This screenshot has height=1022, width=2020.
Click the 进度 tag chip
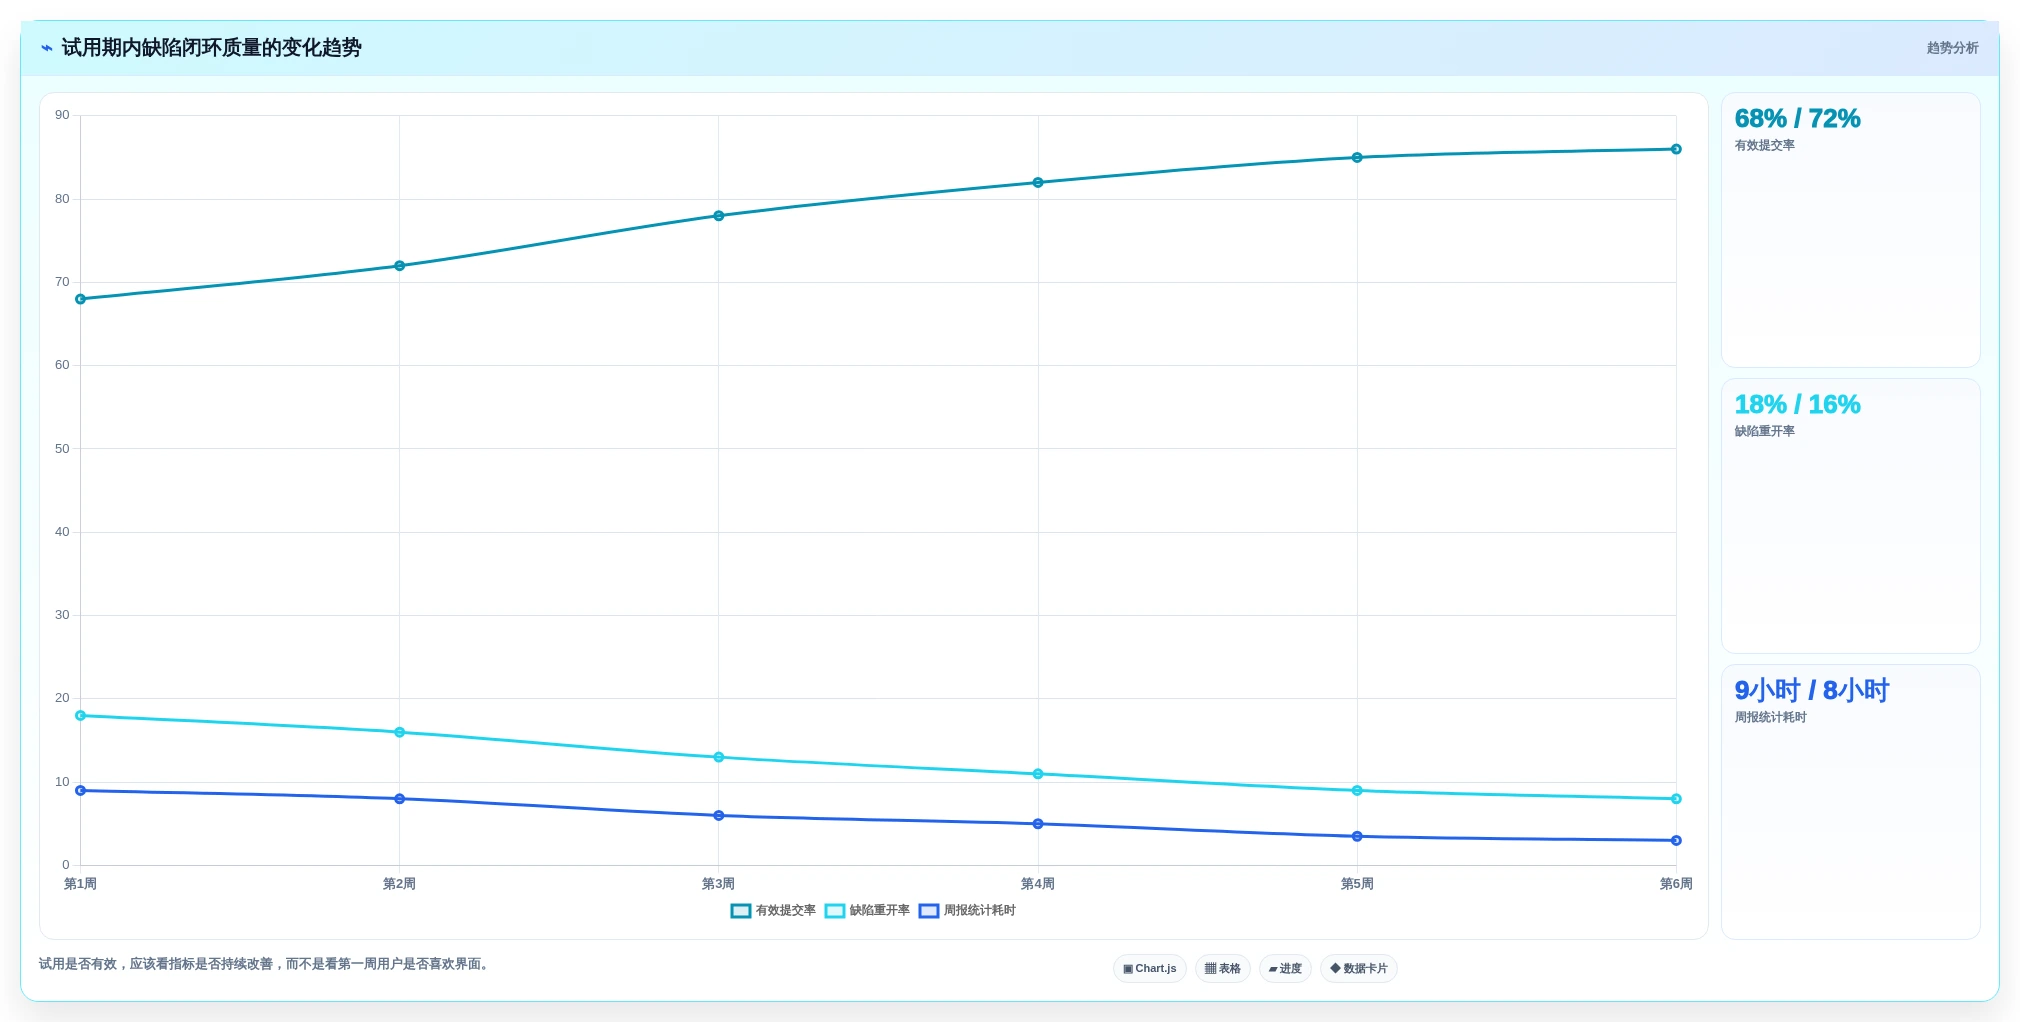(1285, 969)
